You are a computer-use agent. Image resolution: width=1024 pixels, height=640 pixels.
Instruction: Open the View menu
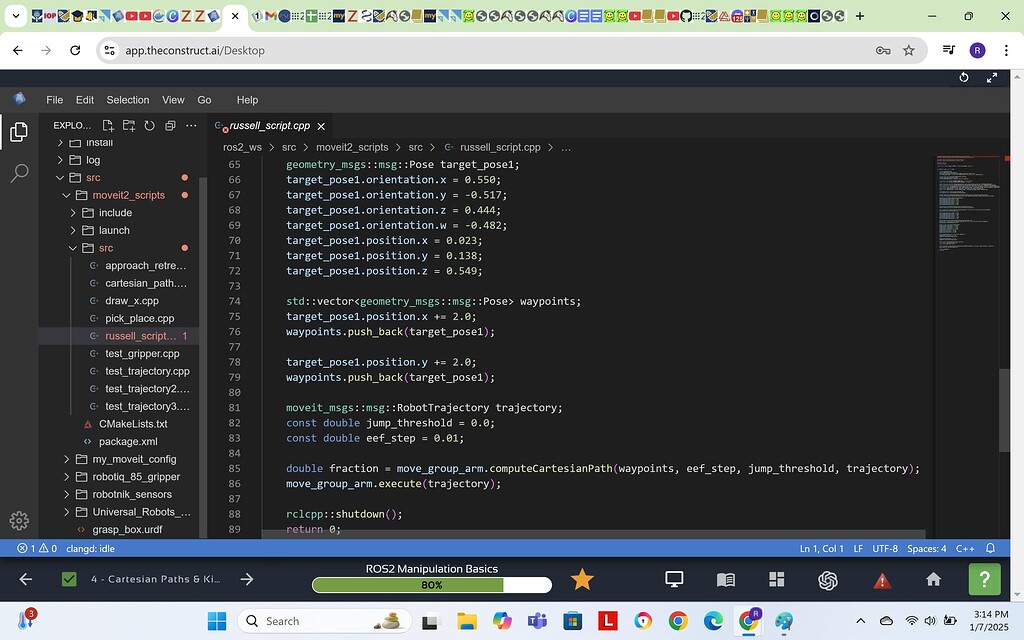[x=172, y=99]
